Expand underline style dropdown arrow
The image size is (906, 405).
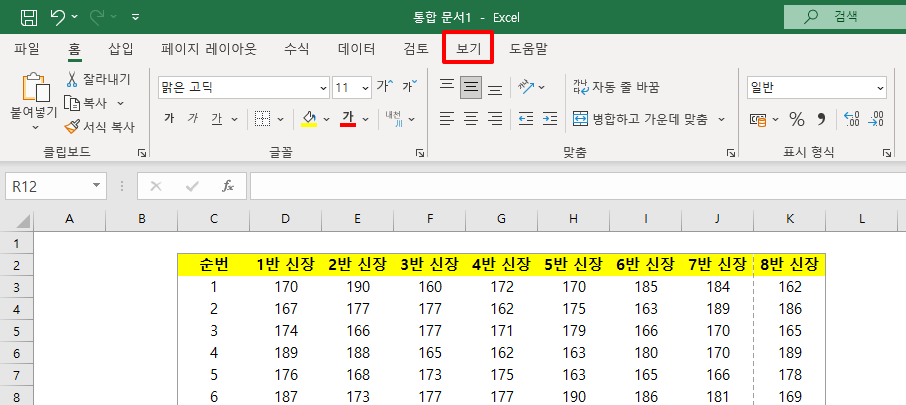(x=234, y=120)
